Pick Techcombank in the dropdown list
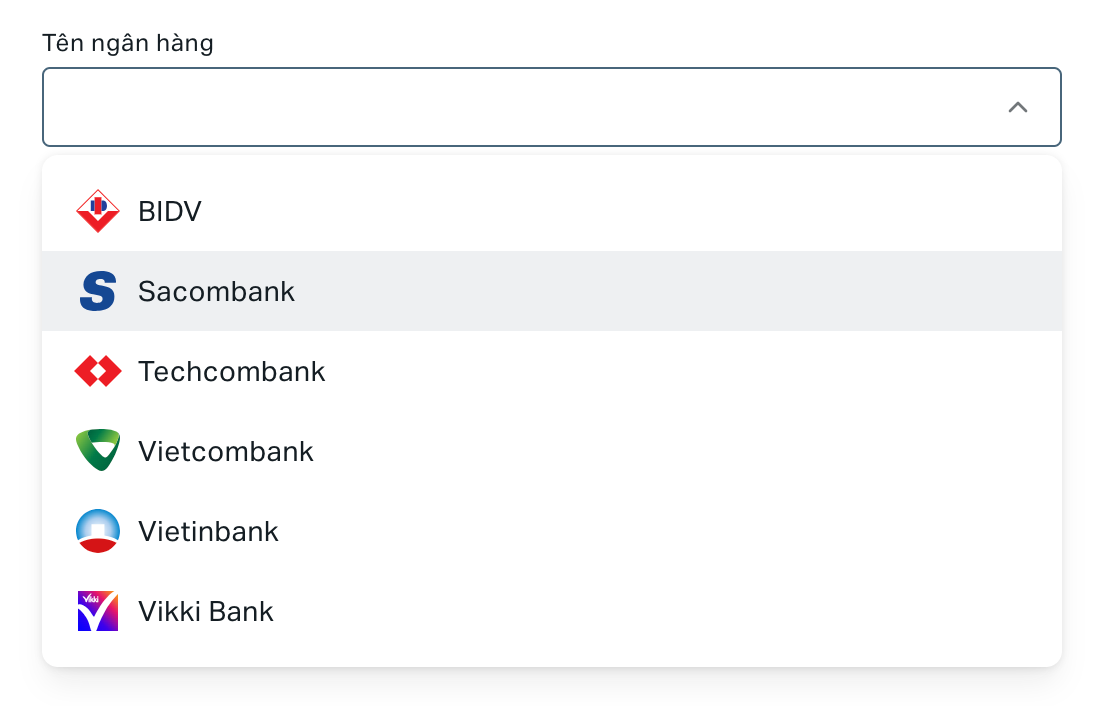 [232, 371]
